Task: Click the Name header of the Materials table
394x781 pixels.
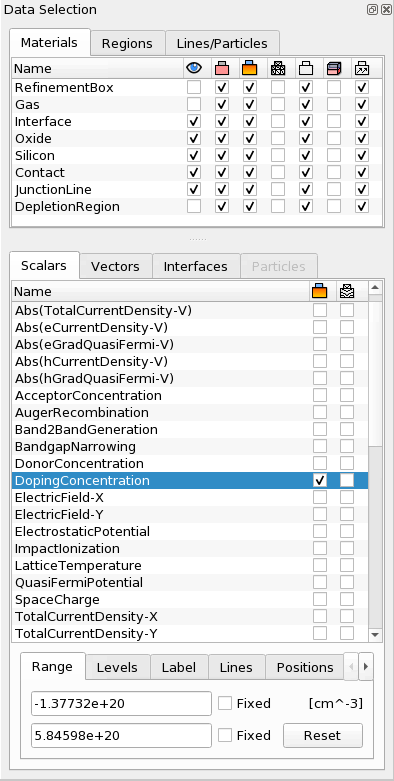Action: 97,68
